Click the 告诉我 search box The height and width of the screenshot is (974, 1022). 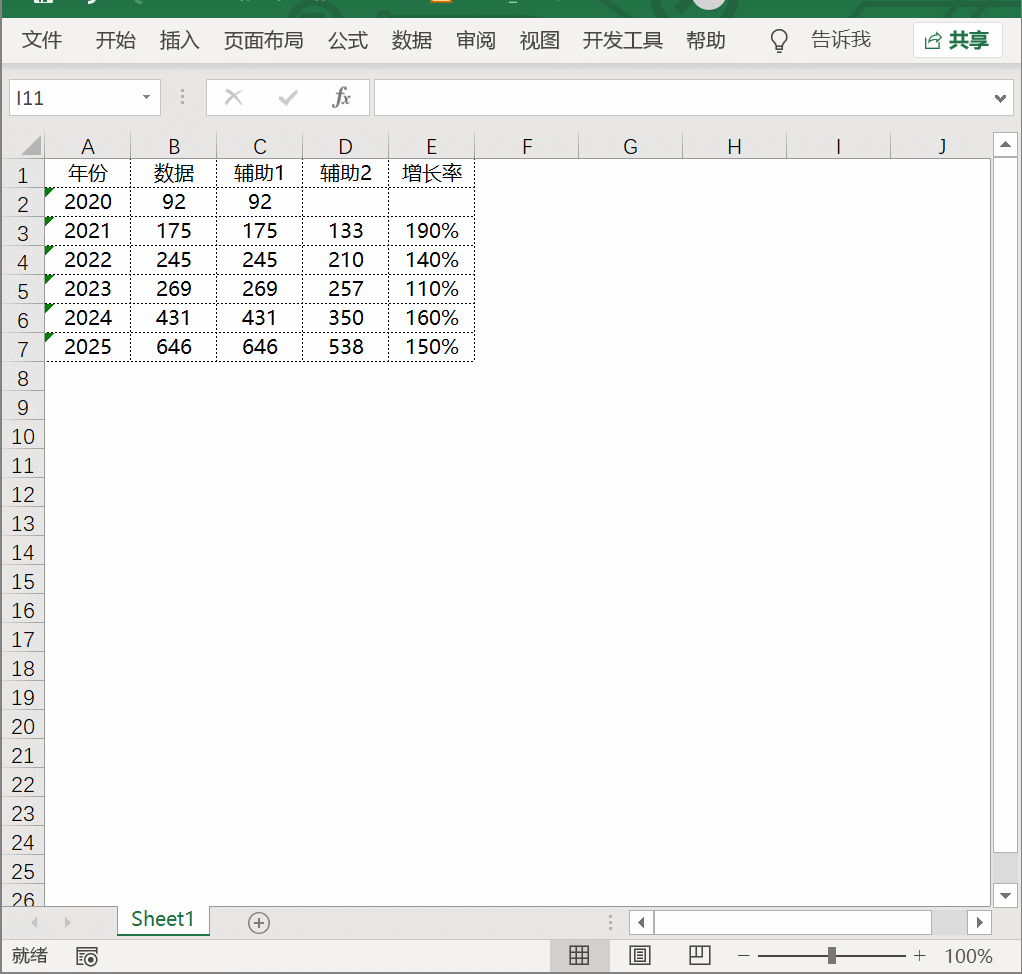(x=841, y=40)
